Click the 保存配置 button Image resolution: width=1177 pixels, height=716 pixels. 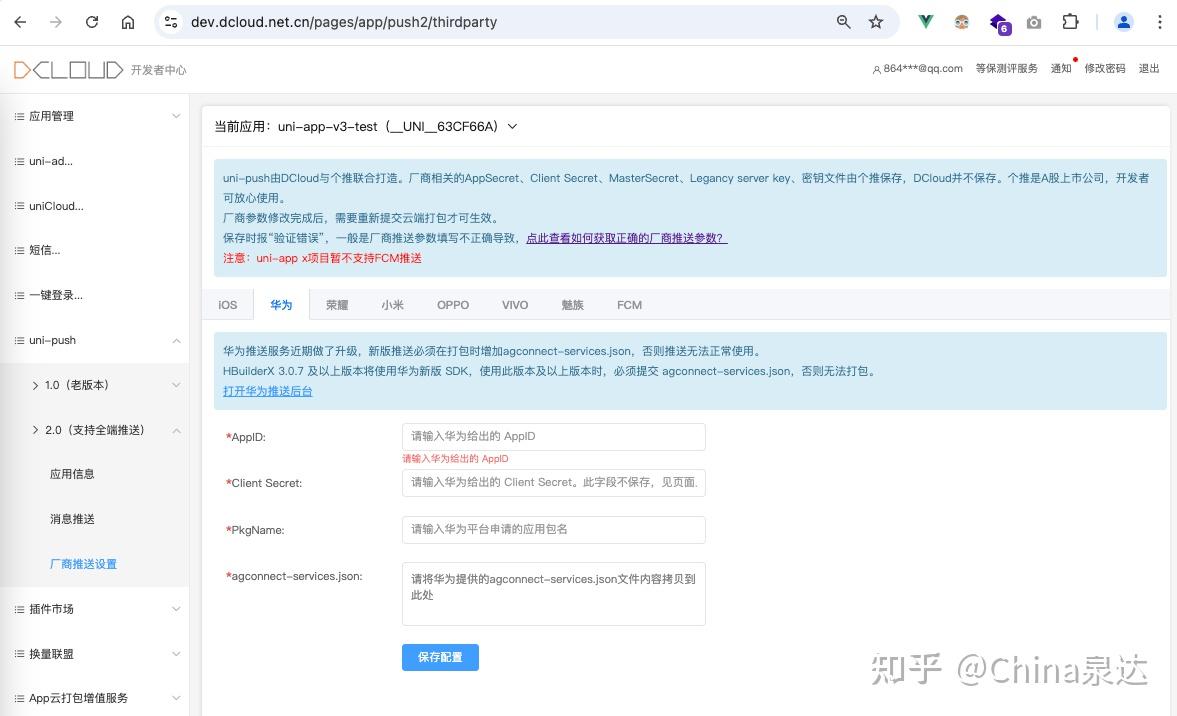click(440, 657)
